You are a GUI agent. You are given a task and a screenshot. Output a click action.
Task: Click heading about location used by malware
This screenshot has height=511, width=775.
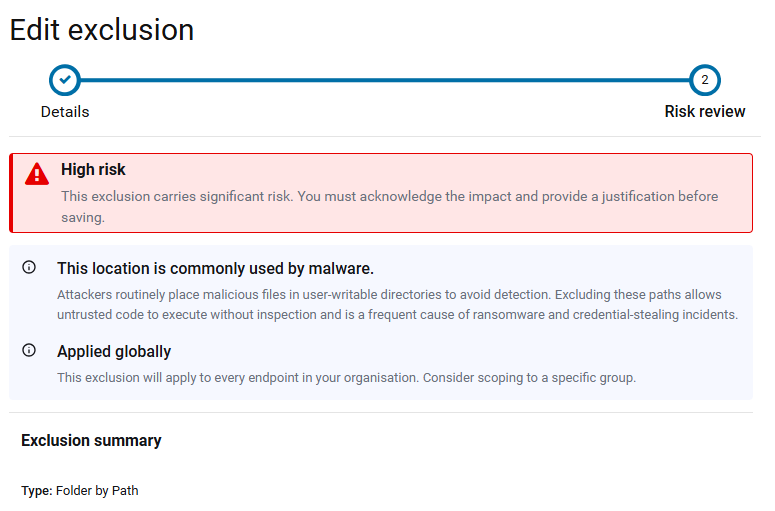point(215,268)
